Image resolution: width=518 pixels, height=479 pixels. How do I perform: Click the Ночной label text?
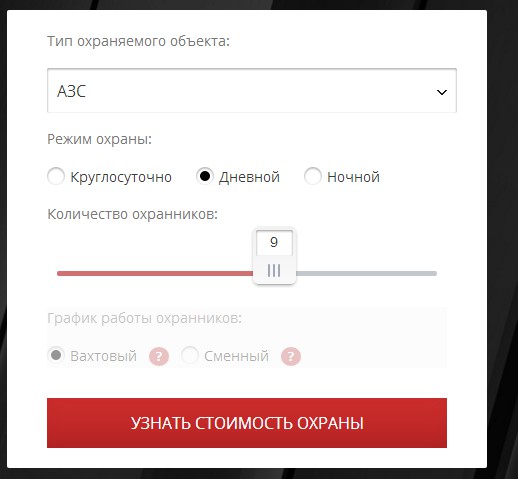pyautogui.click(x=353, y=177)
